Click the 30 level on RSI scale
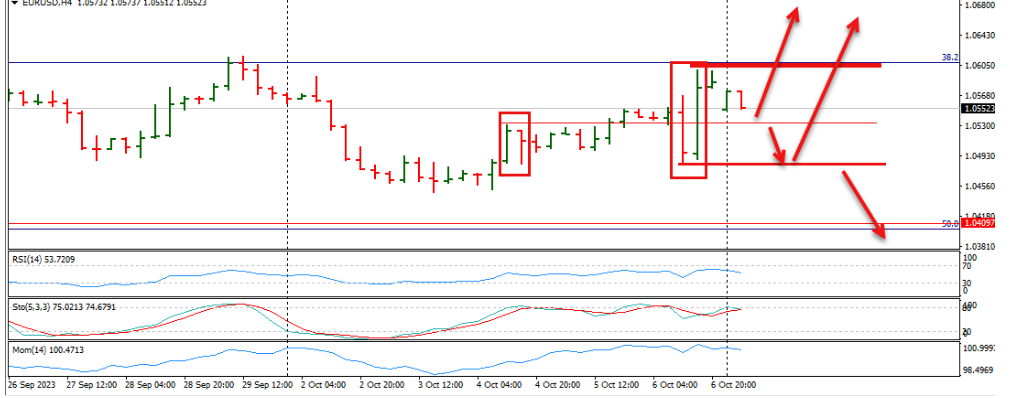 (966, 283)
